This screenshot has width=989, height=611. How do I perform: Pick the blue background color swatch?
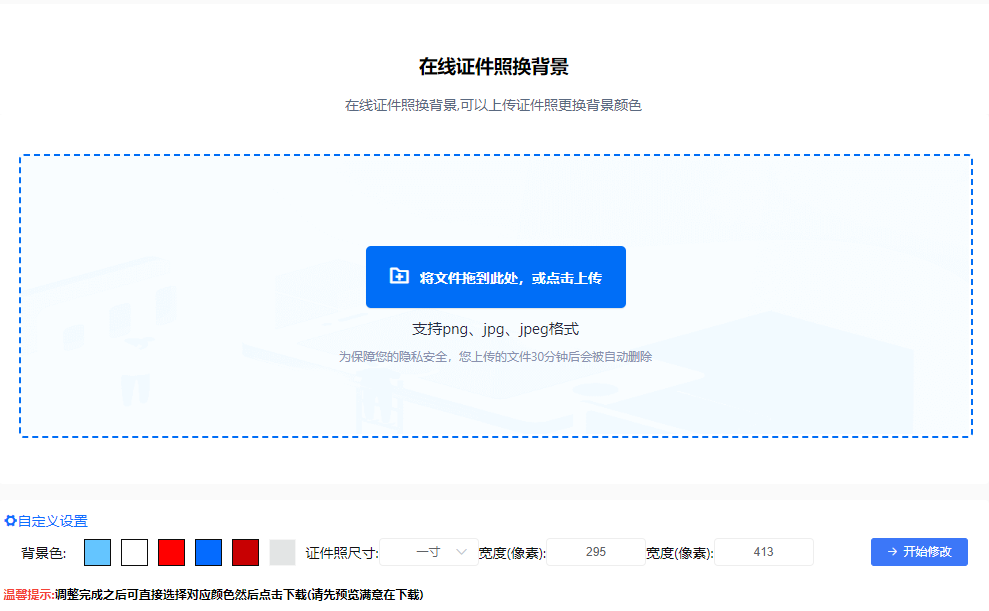tap(209, 551)
